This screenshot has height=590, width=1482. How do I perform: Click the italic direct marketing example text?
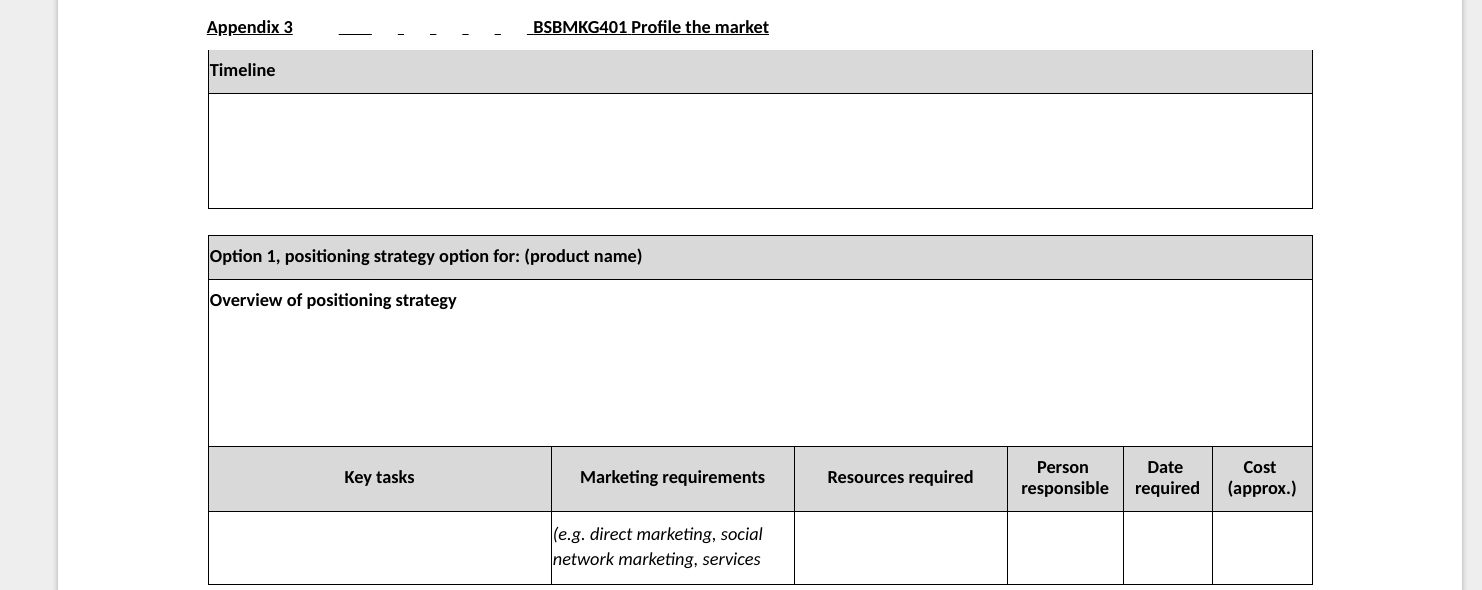[x=658, y=547]
